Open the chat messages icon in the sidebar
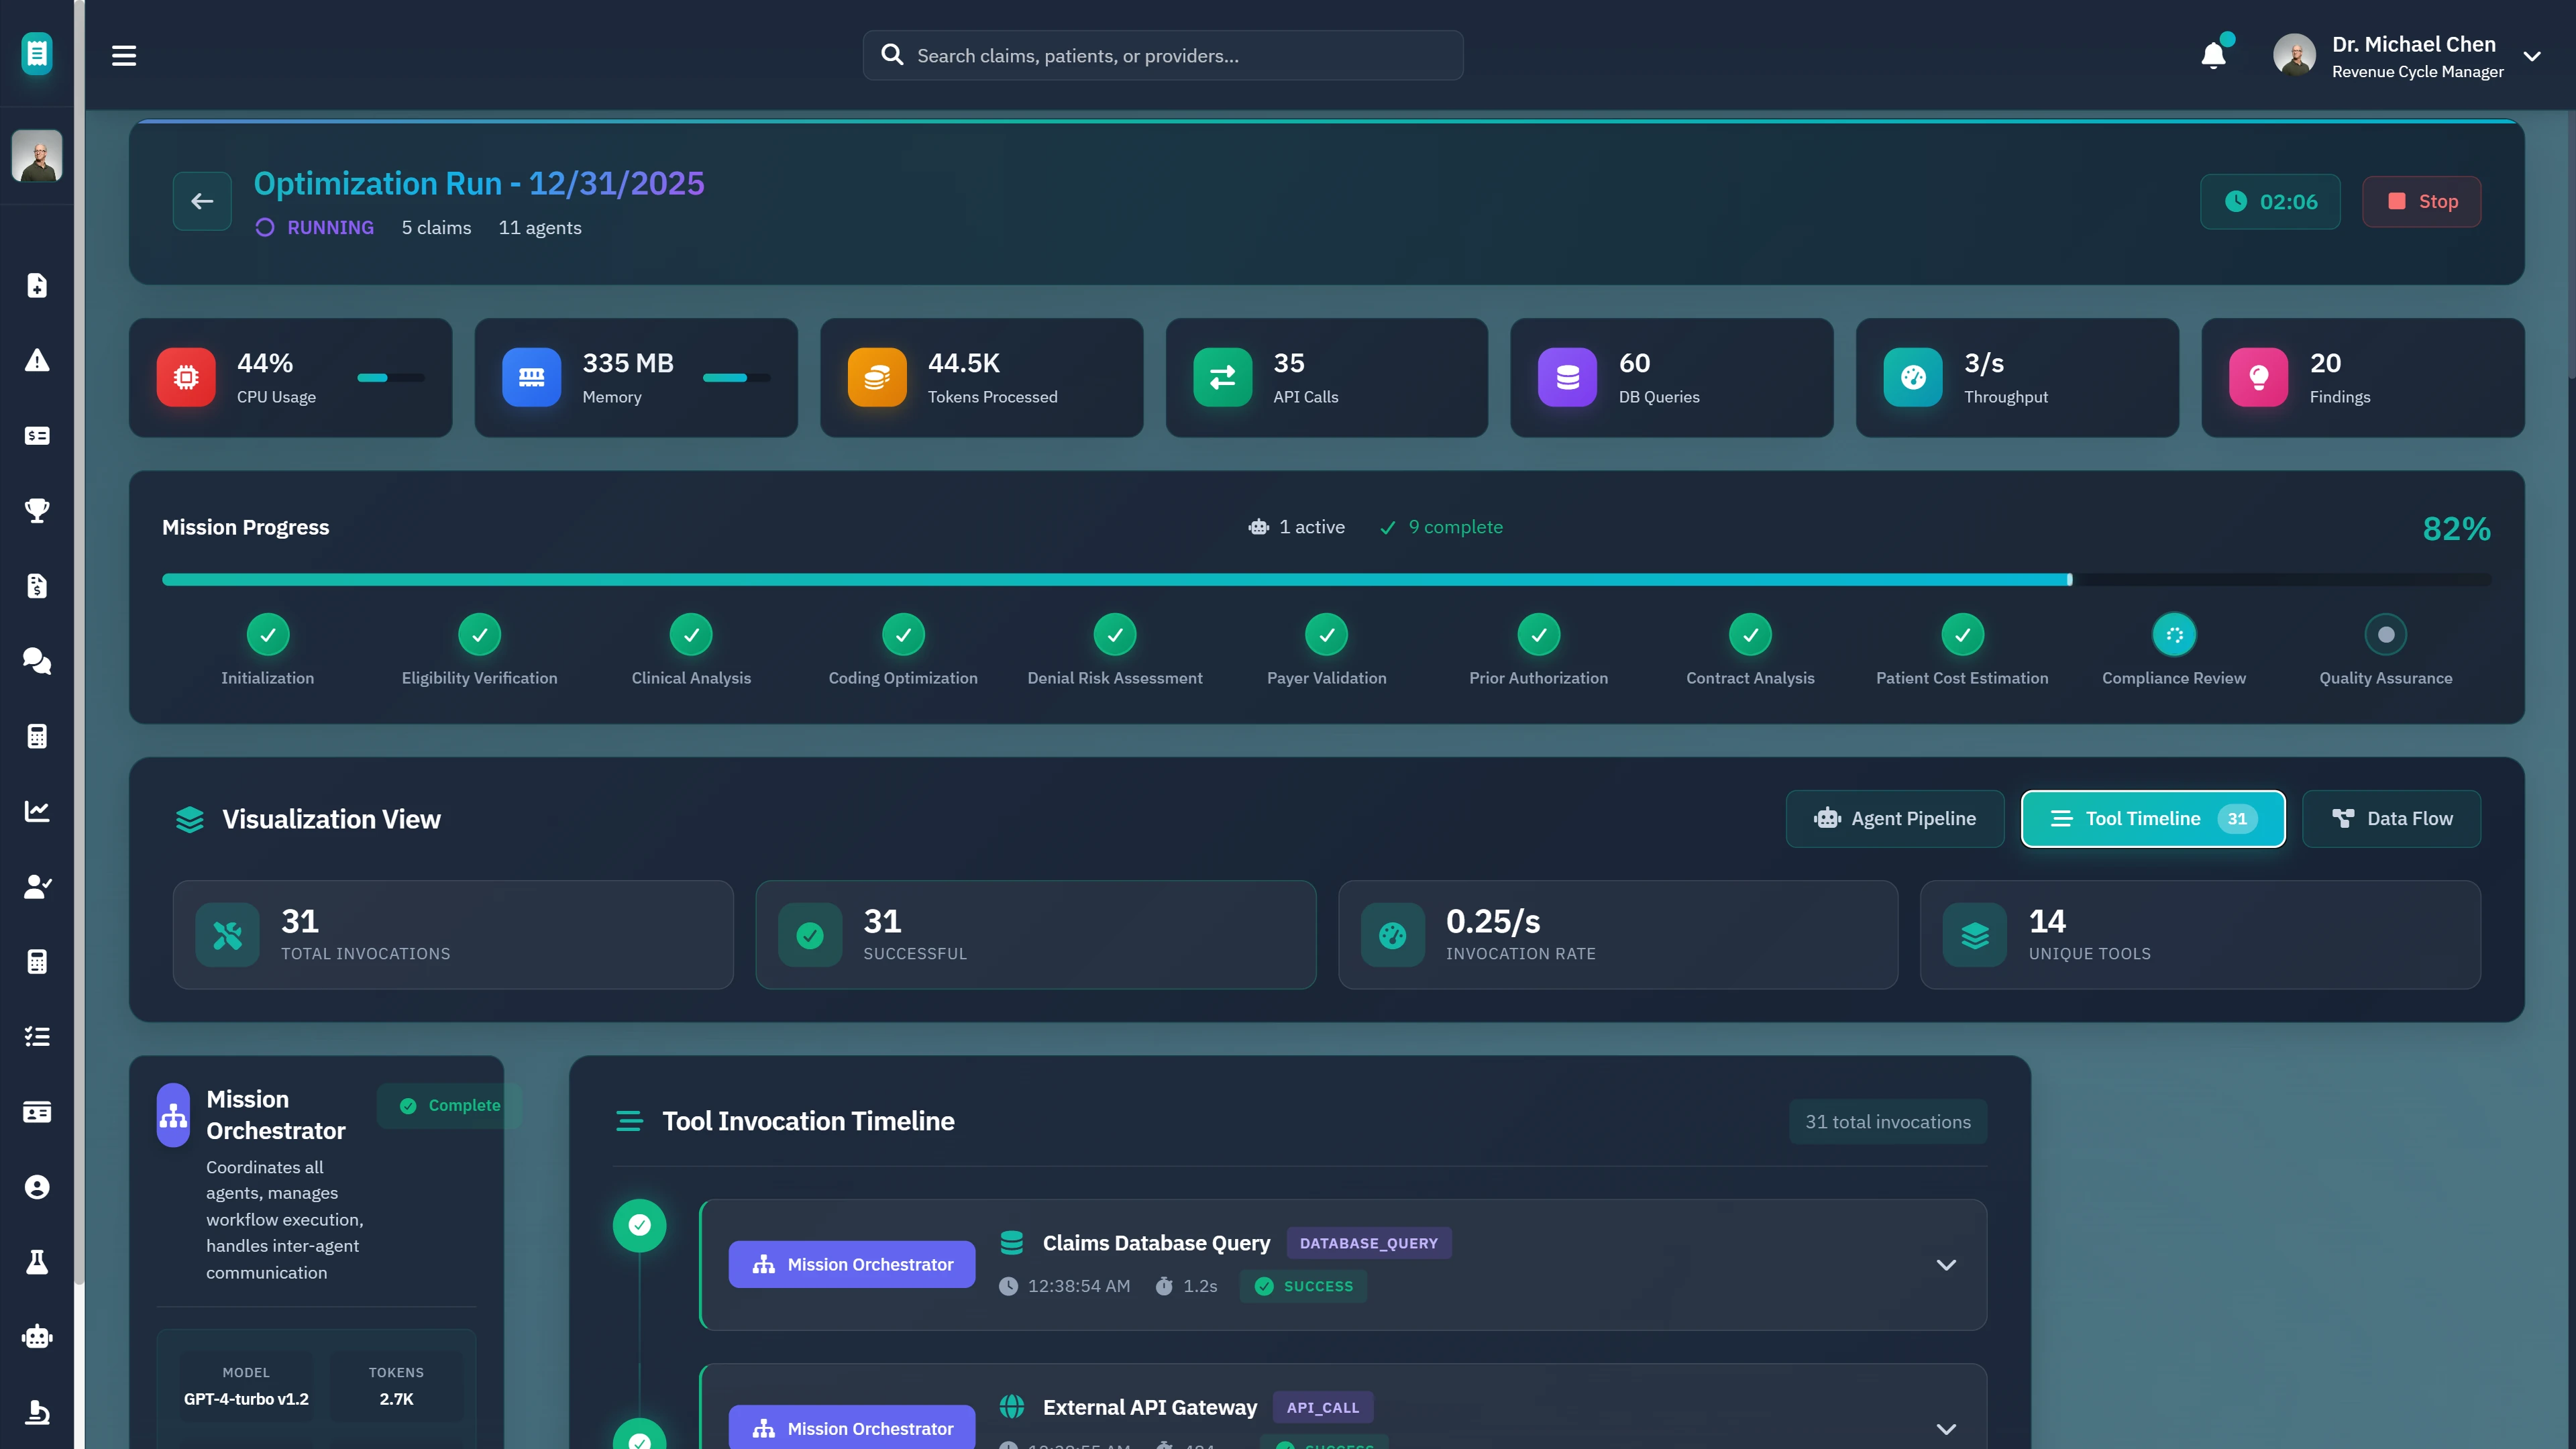Screen dimensions: 2576x1449 click(37, 661)
